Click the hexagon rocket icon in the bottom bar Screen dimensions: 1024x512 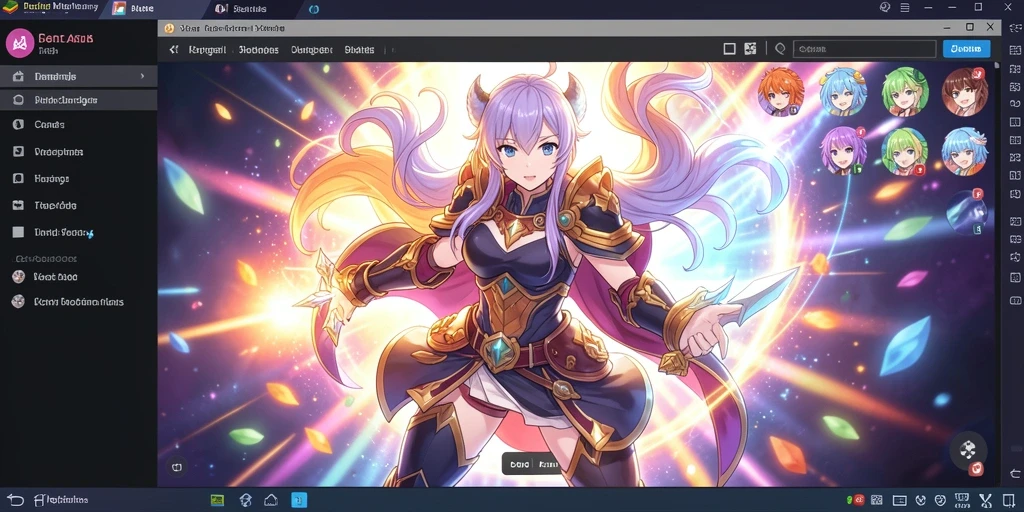[x=246, y=500]
